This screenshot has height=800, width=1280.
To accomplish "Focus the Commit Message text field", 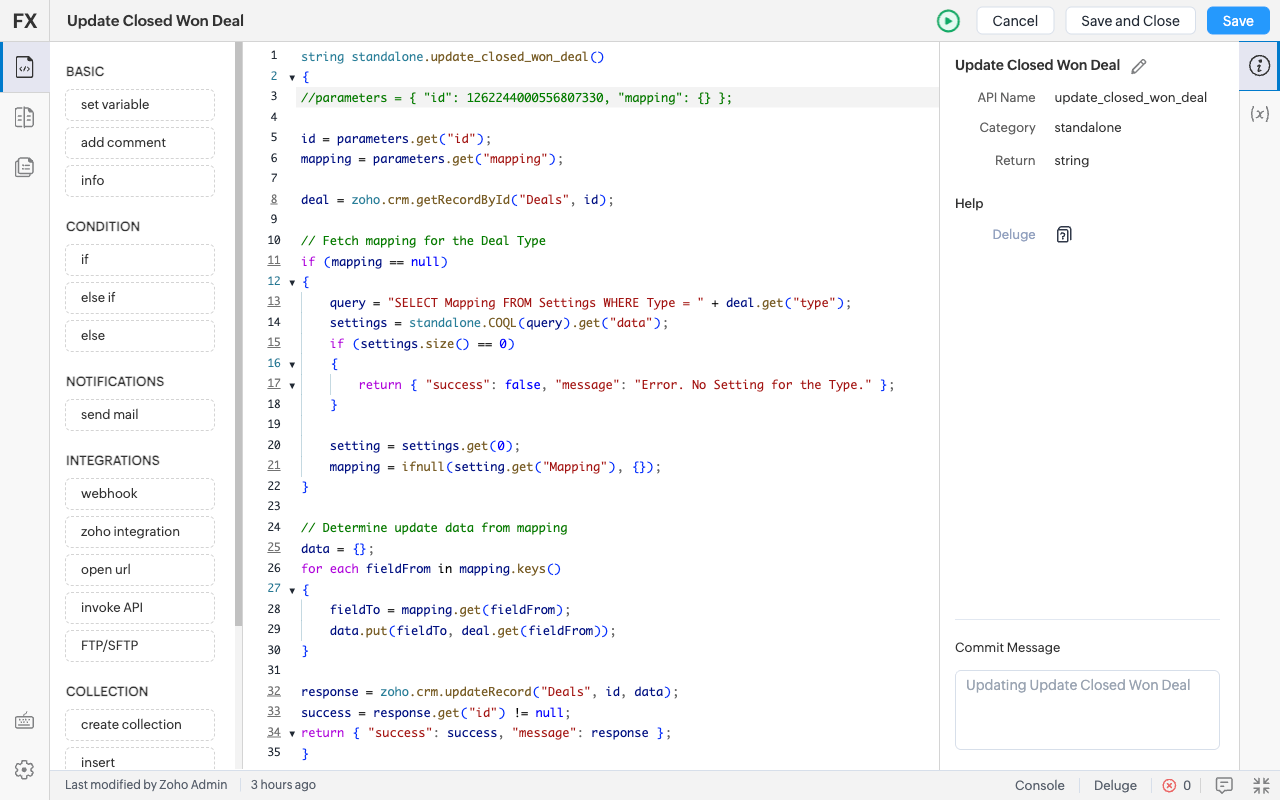I will 1087,710.
